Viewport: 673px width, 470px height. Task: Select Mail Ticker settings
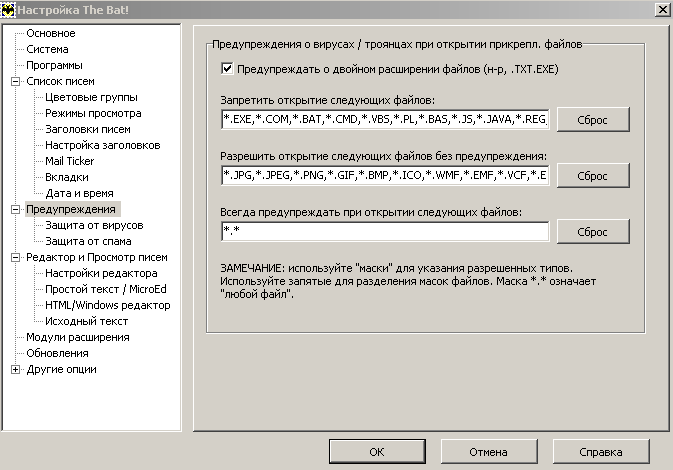tap(70, 161)
